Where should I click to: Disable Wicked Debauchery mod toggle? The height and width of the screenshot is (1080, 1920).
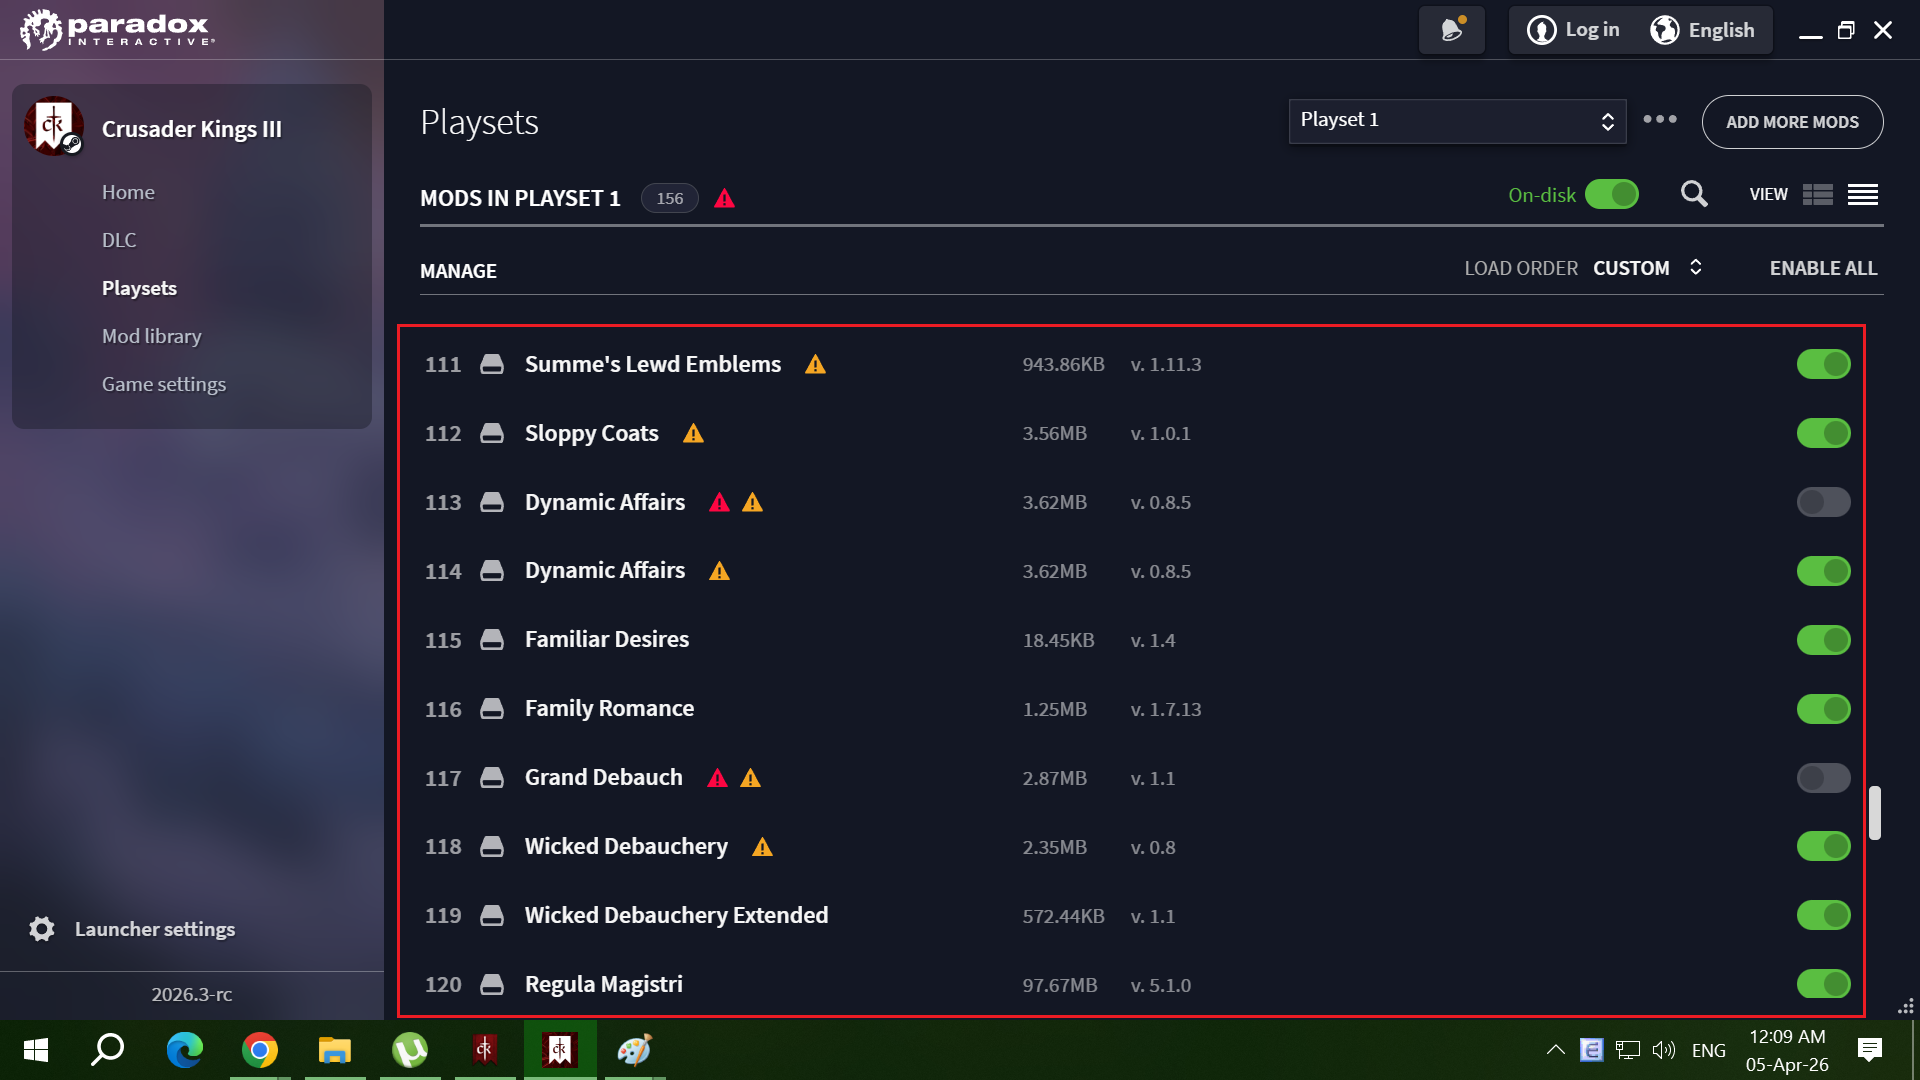[x=1823, y=846]
